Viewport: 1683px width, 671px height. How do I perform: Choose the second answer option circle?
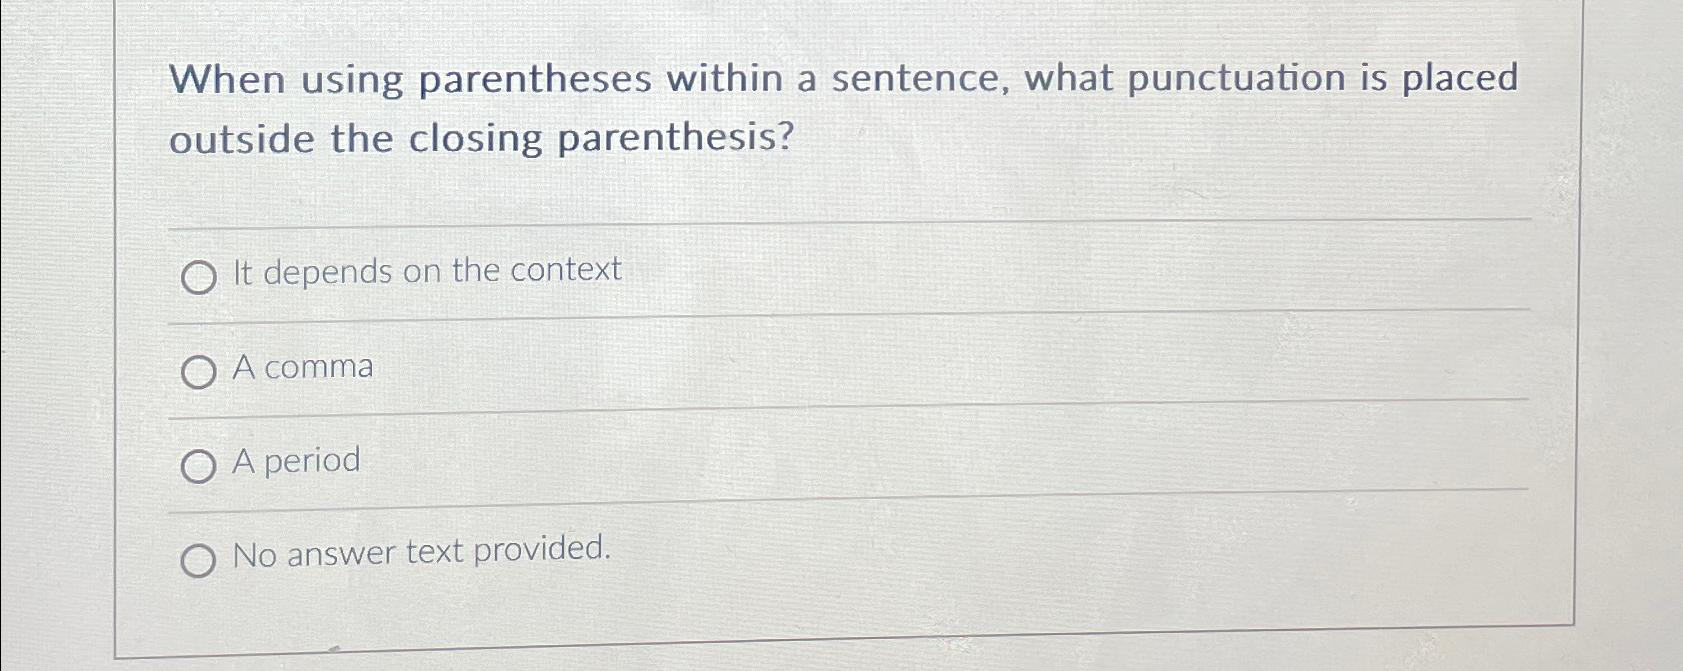198,370
